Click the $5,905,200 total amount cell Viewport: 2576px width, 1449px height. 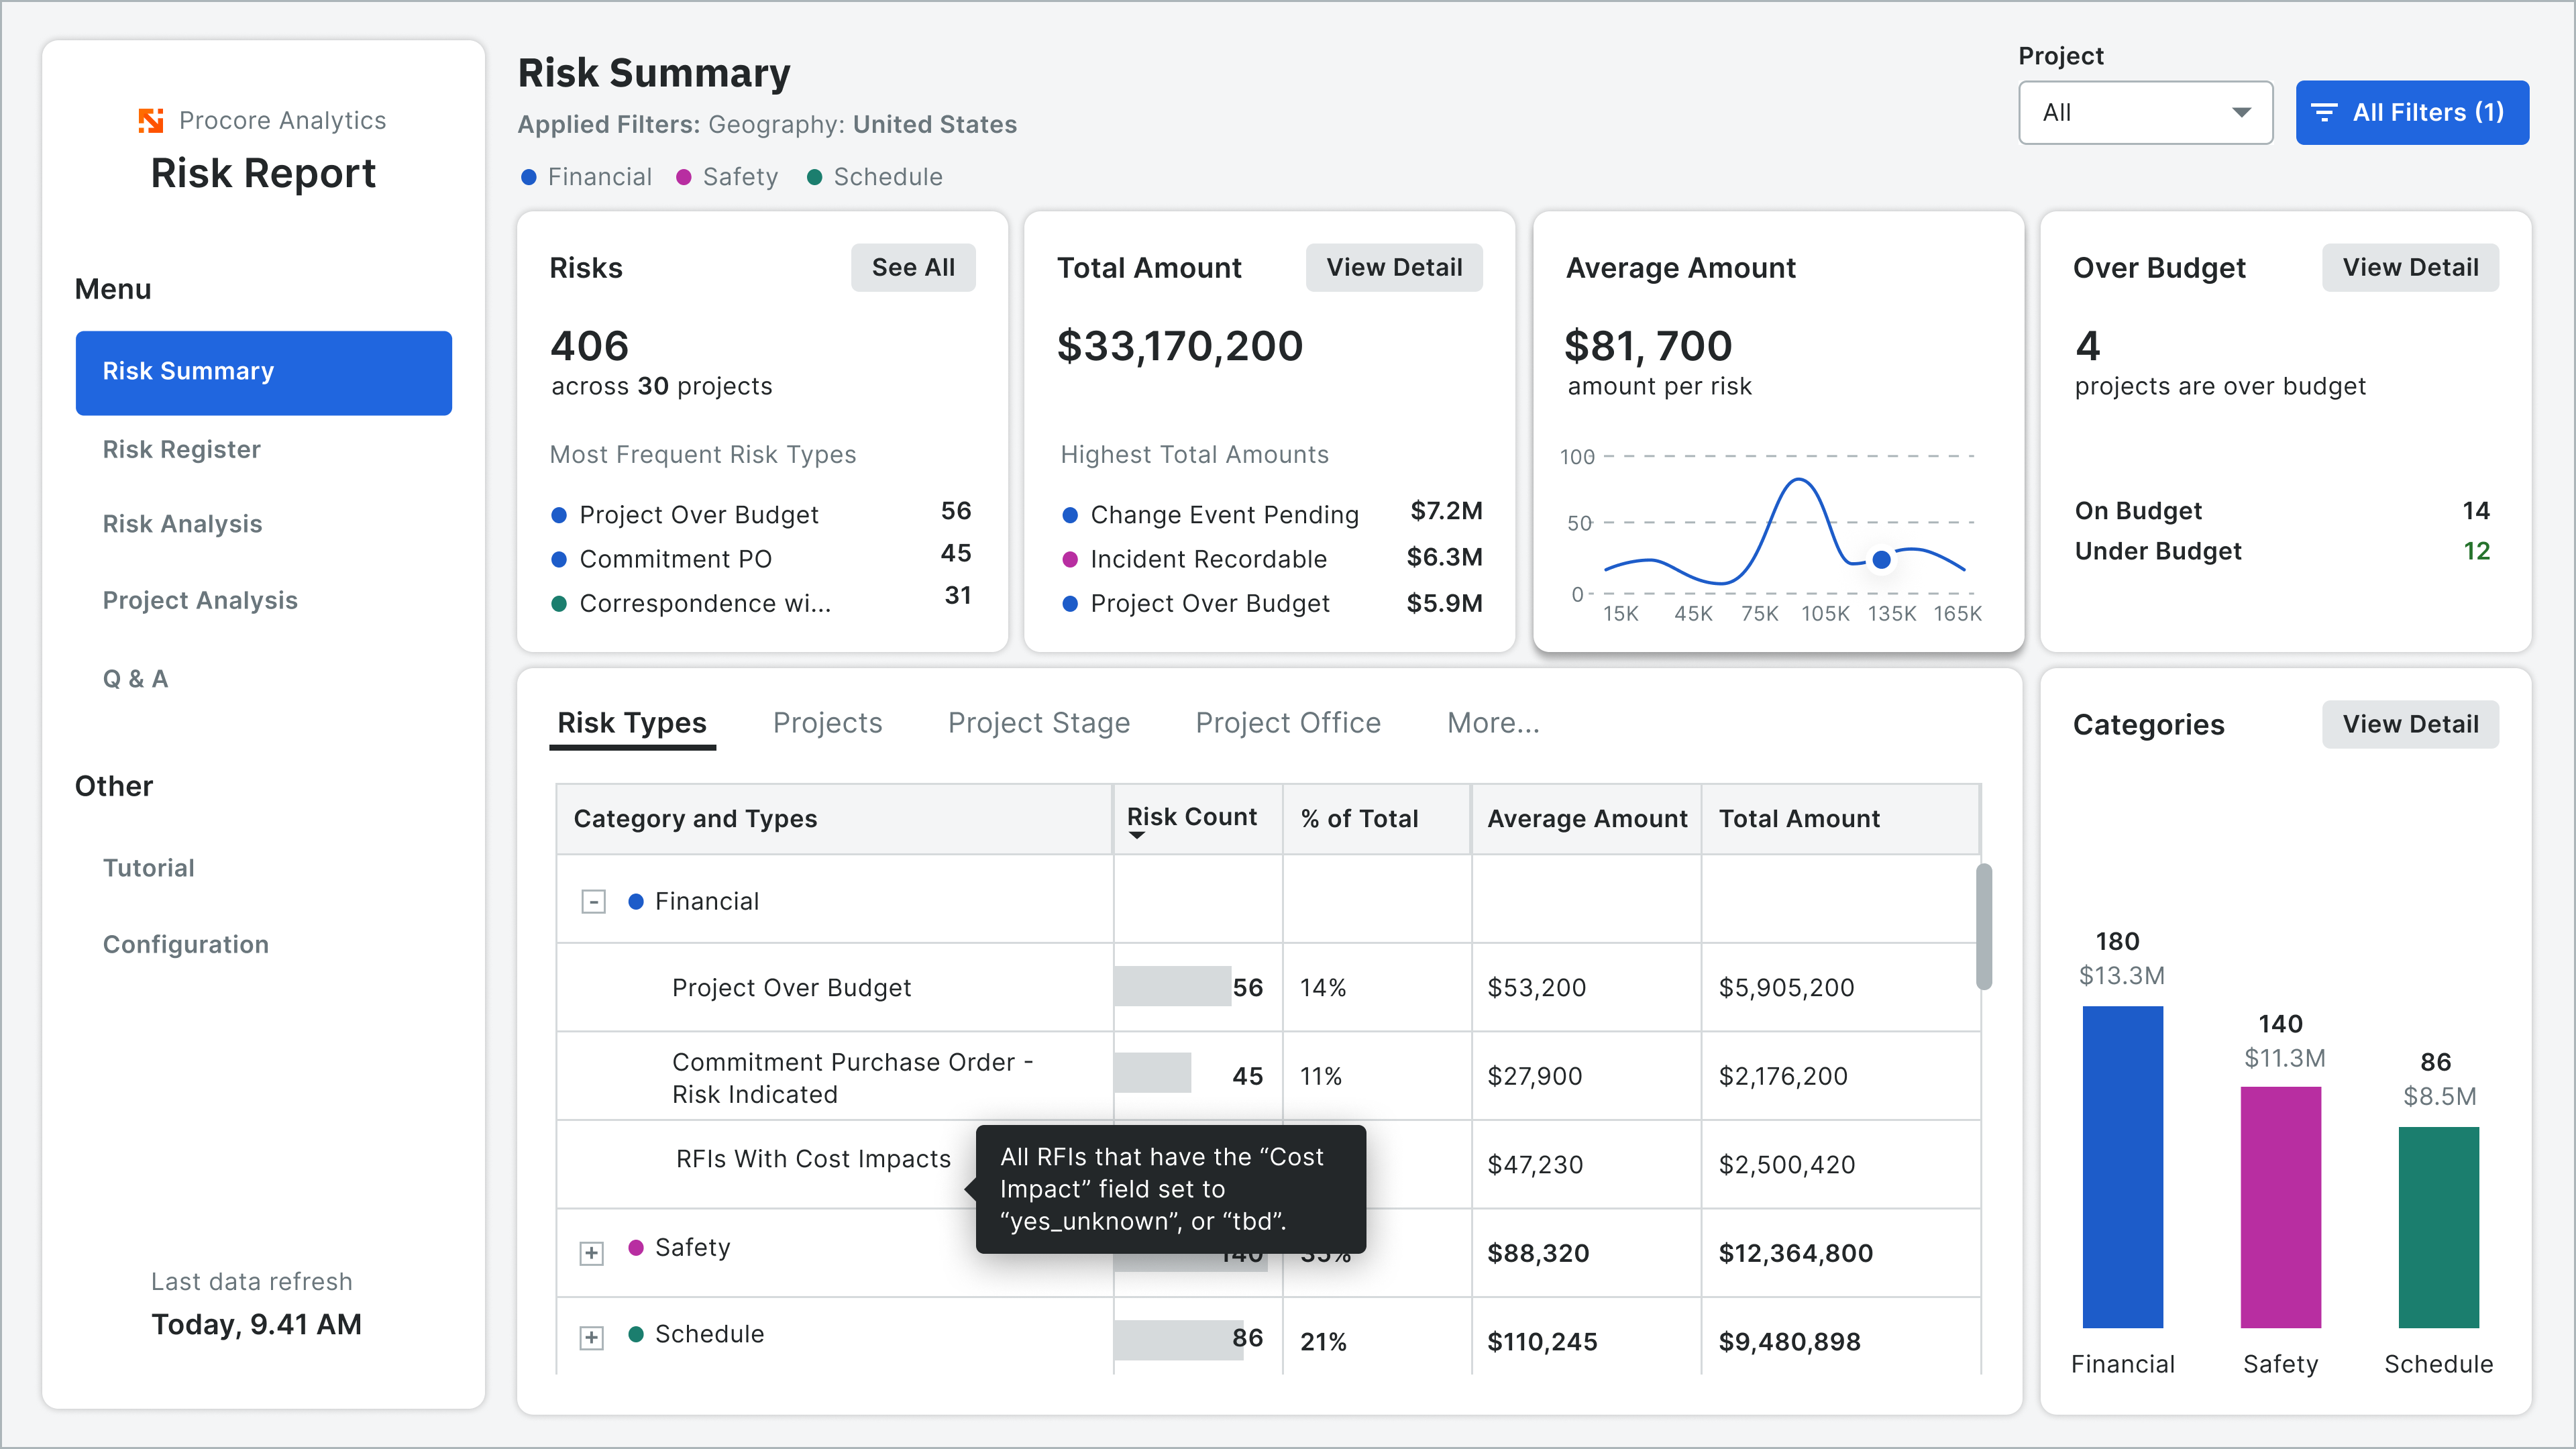(x=1786, y=988)
